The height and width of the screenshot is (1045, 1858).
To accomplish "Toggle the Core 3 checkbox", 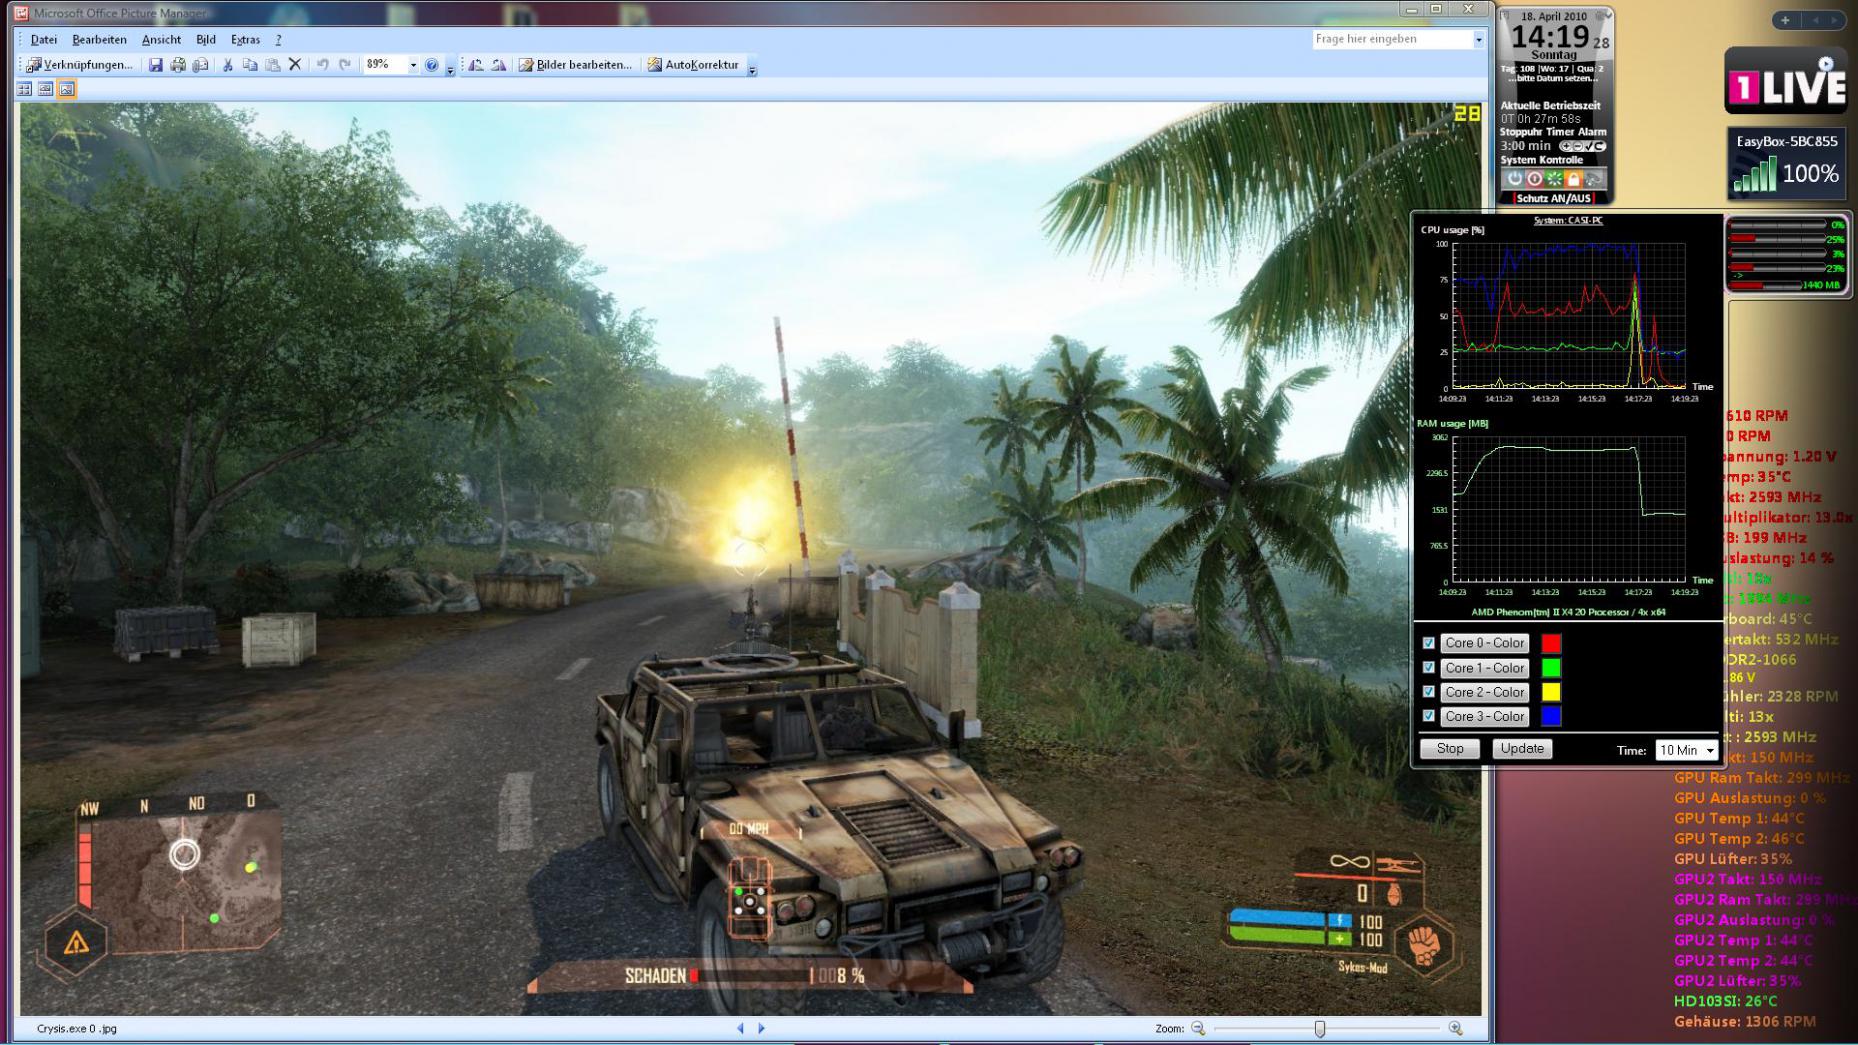I will point(1428,716).
